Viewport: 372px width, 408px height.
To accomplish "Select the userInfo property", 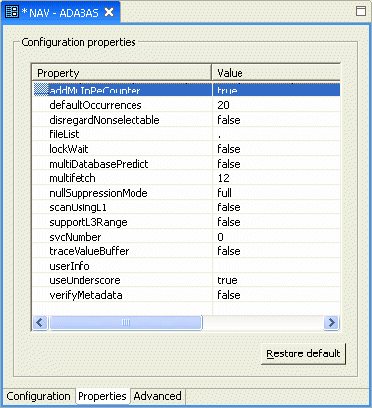I will [x=69, y=266].
